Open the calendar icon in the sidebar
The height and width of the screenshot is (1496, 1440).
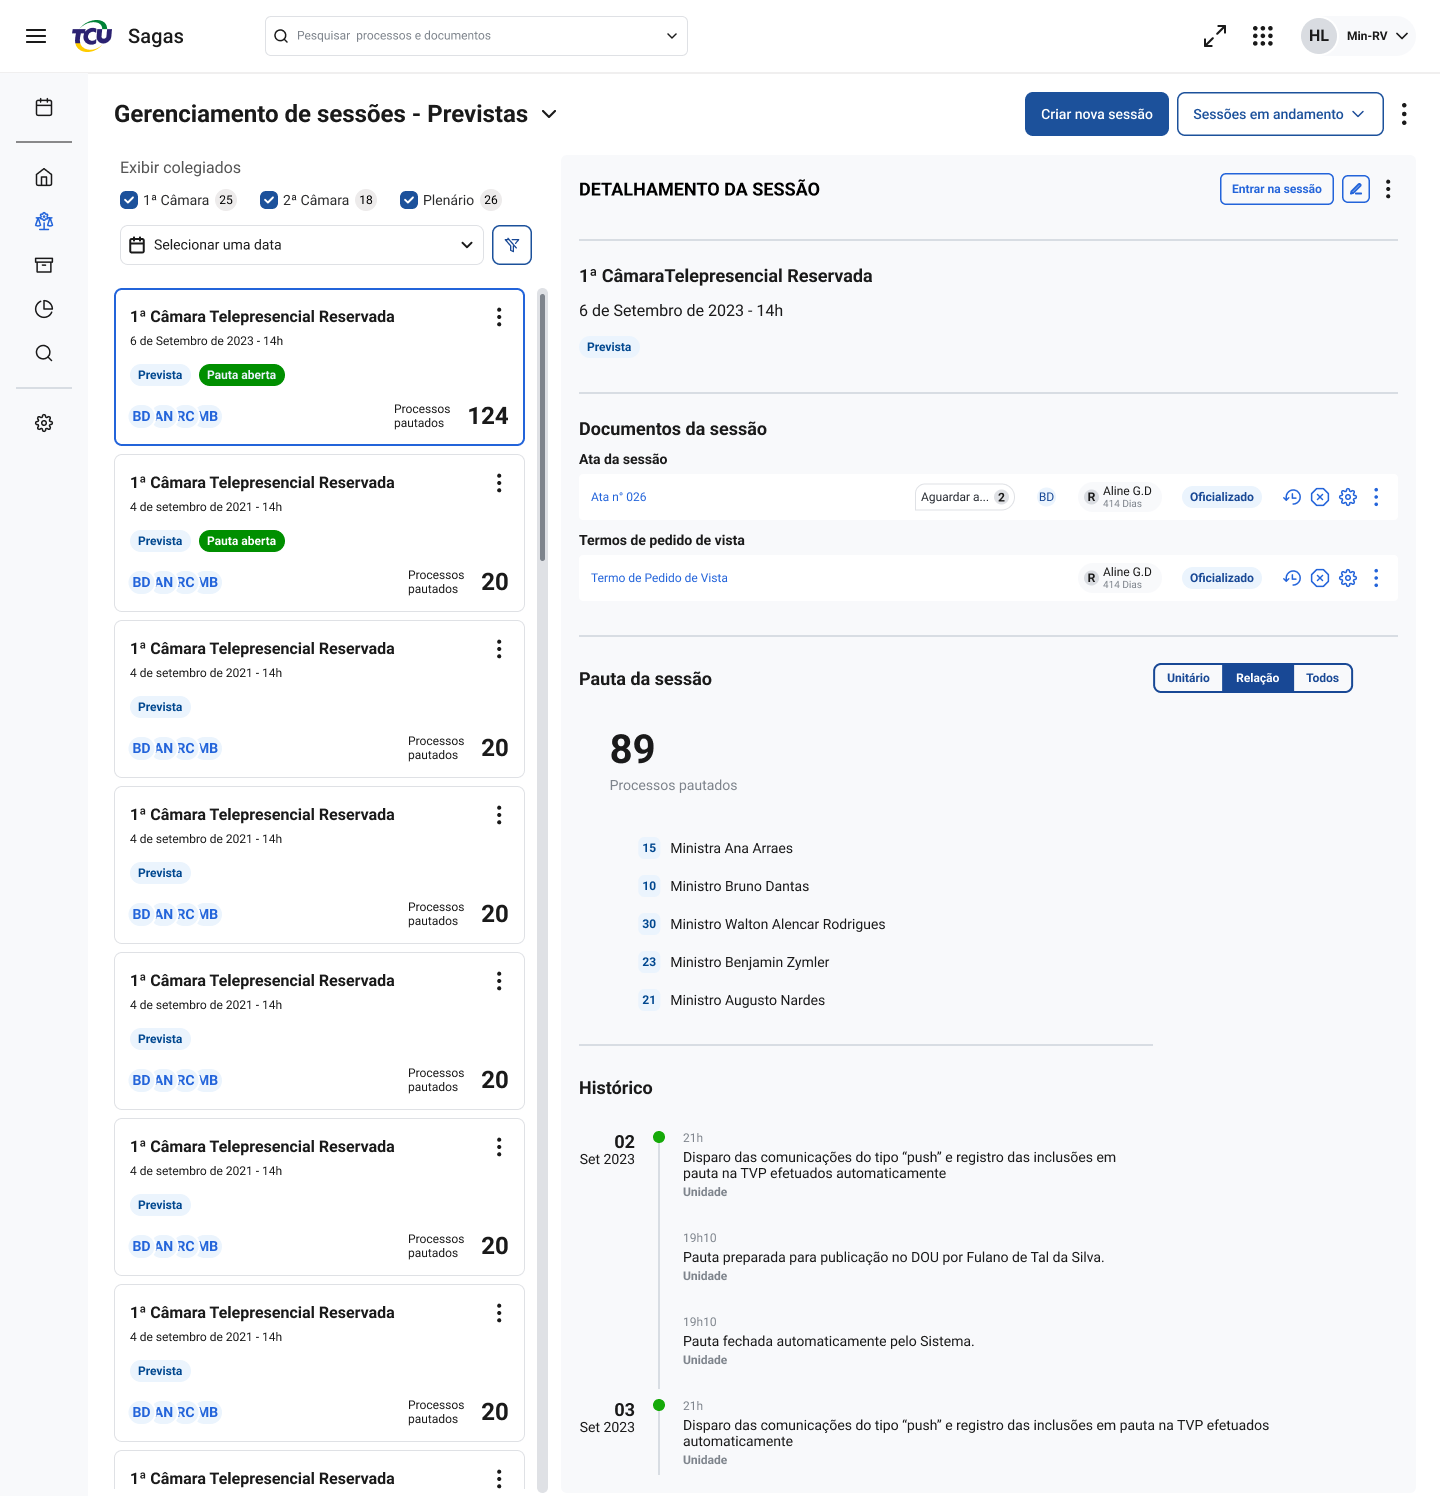pyautogui.click(x=44, y=107)
